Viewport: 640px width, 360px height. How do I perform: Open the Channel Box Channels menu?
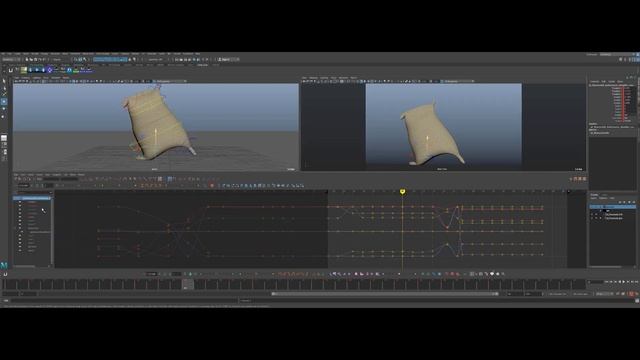[x=594, y=82]
